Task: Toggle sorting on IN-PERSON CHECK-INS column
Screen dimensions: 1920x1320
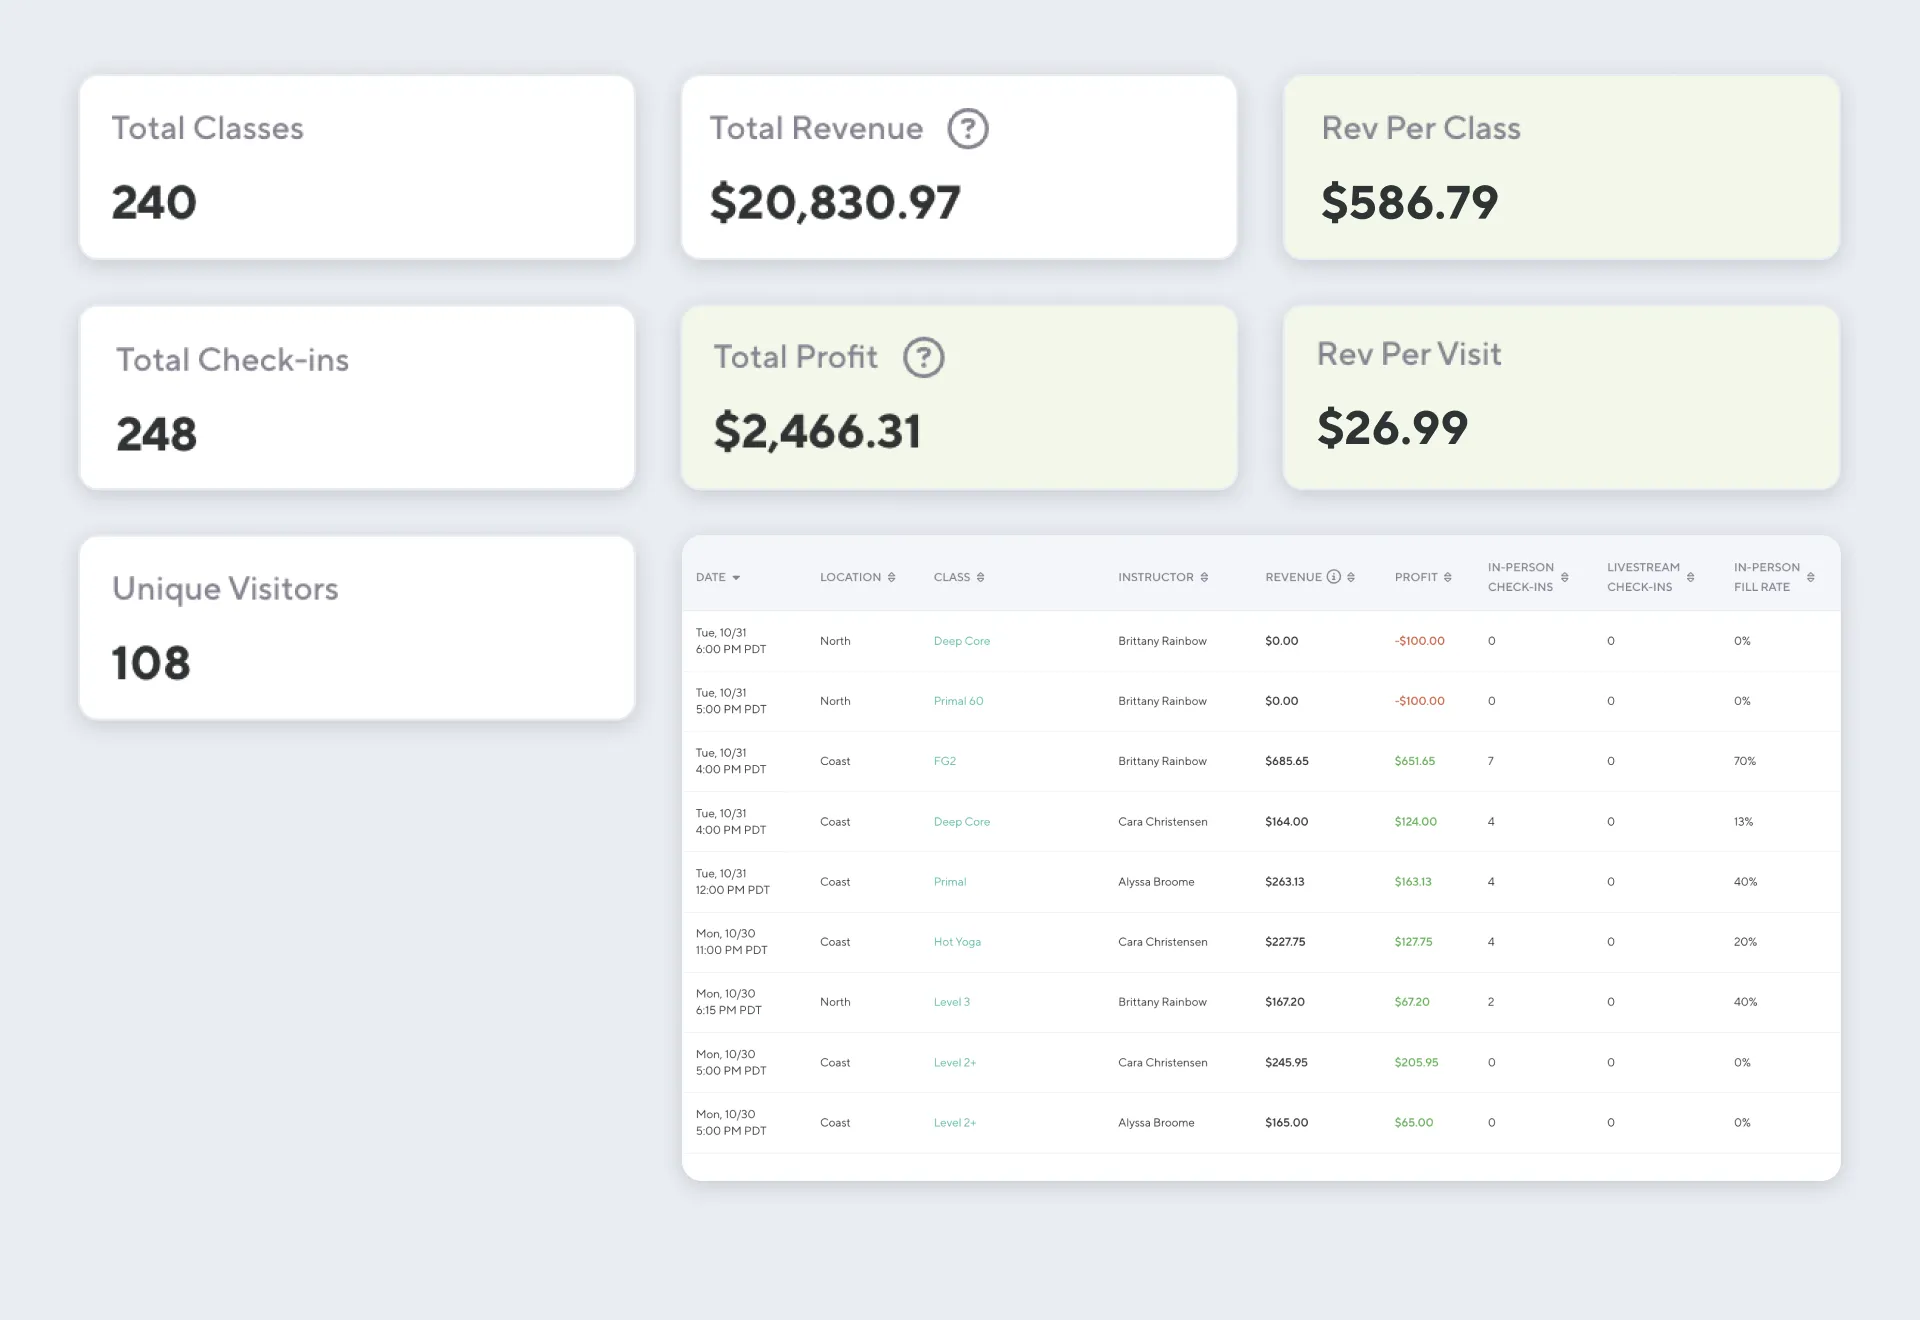Action: tap(1563, 577)
